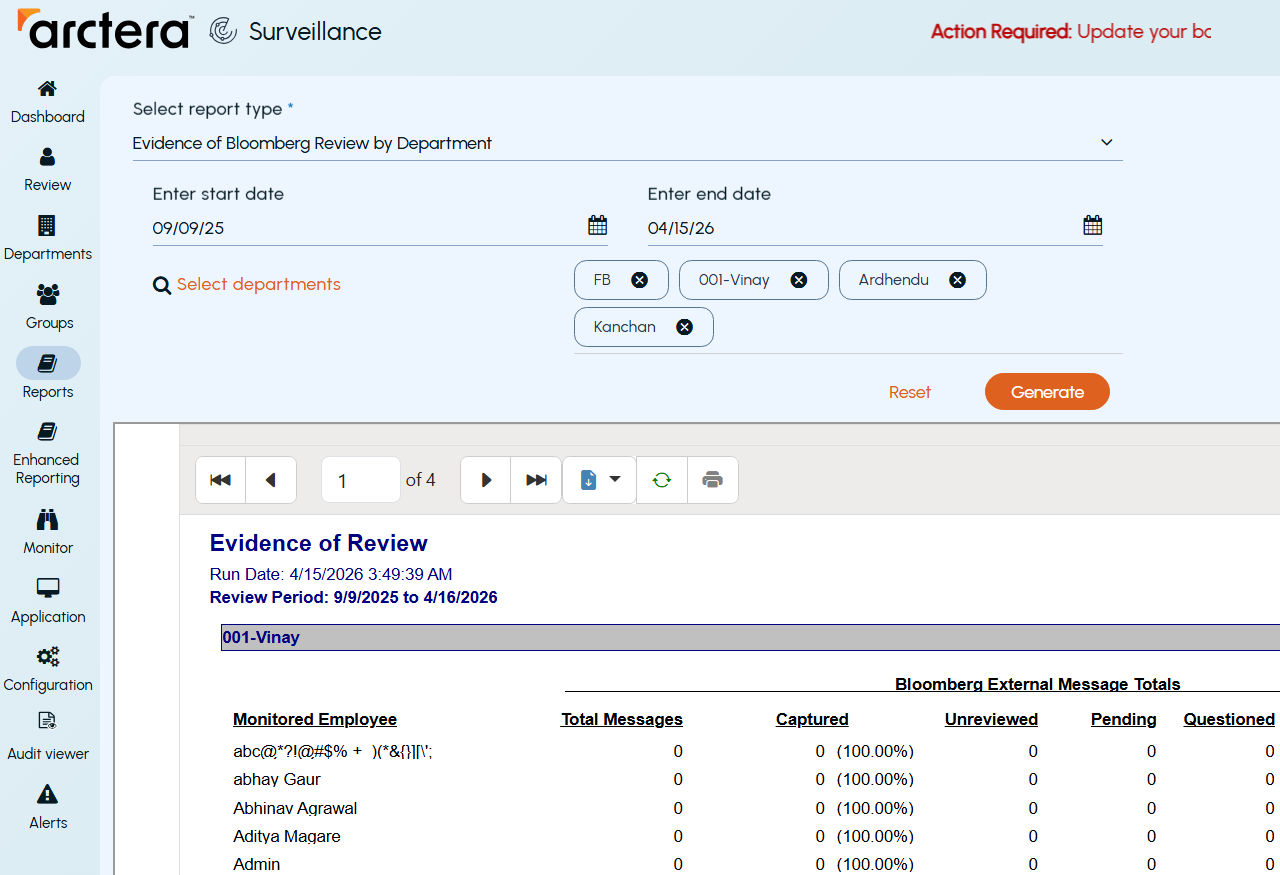Screen dimensions: 1280x875
Task: Go to the Review section icon
Action: click(47, 157)
